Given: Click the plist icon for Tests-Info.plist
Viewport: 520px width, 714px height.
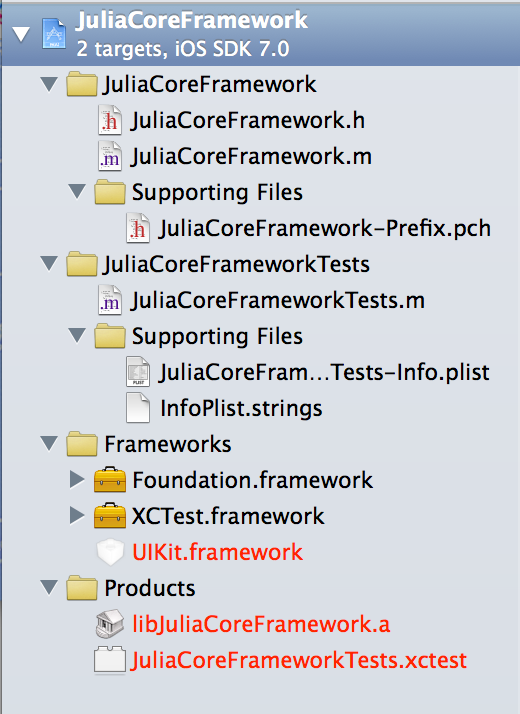Looking at the screenshot, I should (138, 372).
